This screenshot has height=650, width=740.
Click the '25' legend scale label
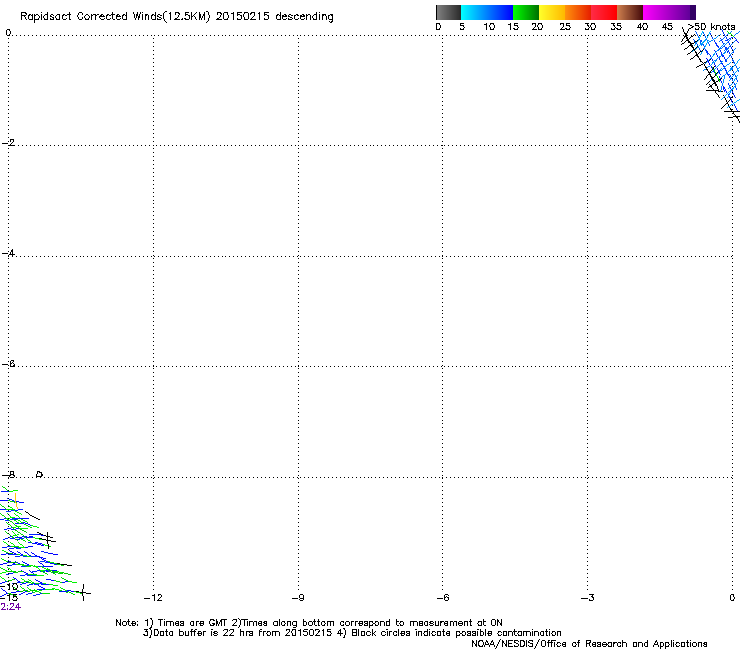pos(565,27)
